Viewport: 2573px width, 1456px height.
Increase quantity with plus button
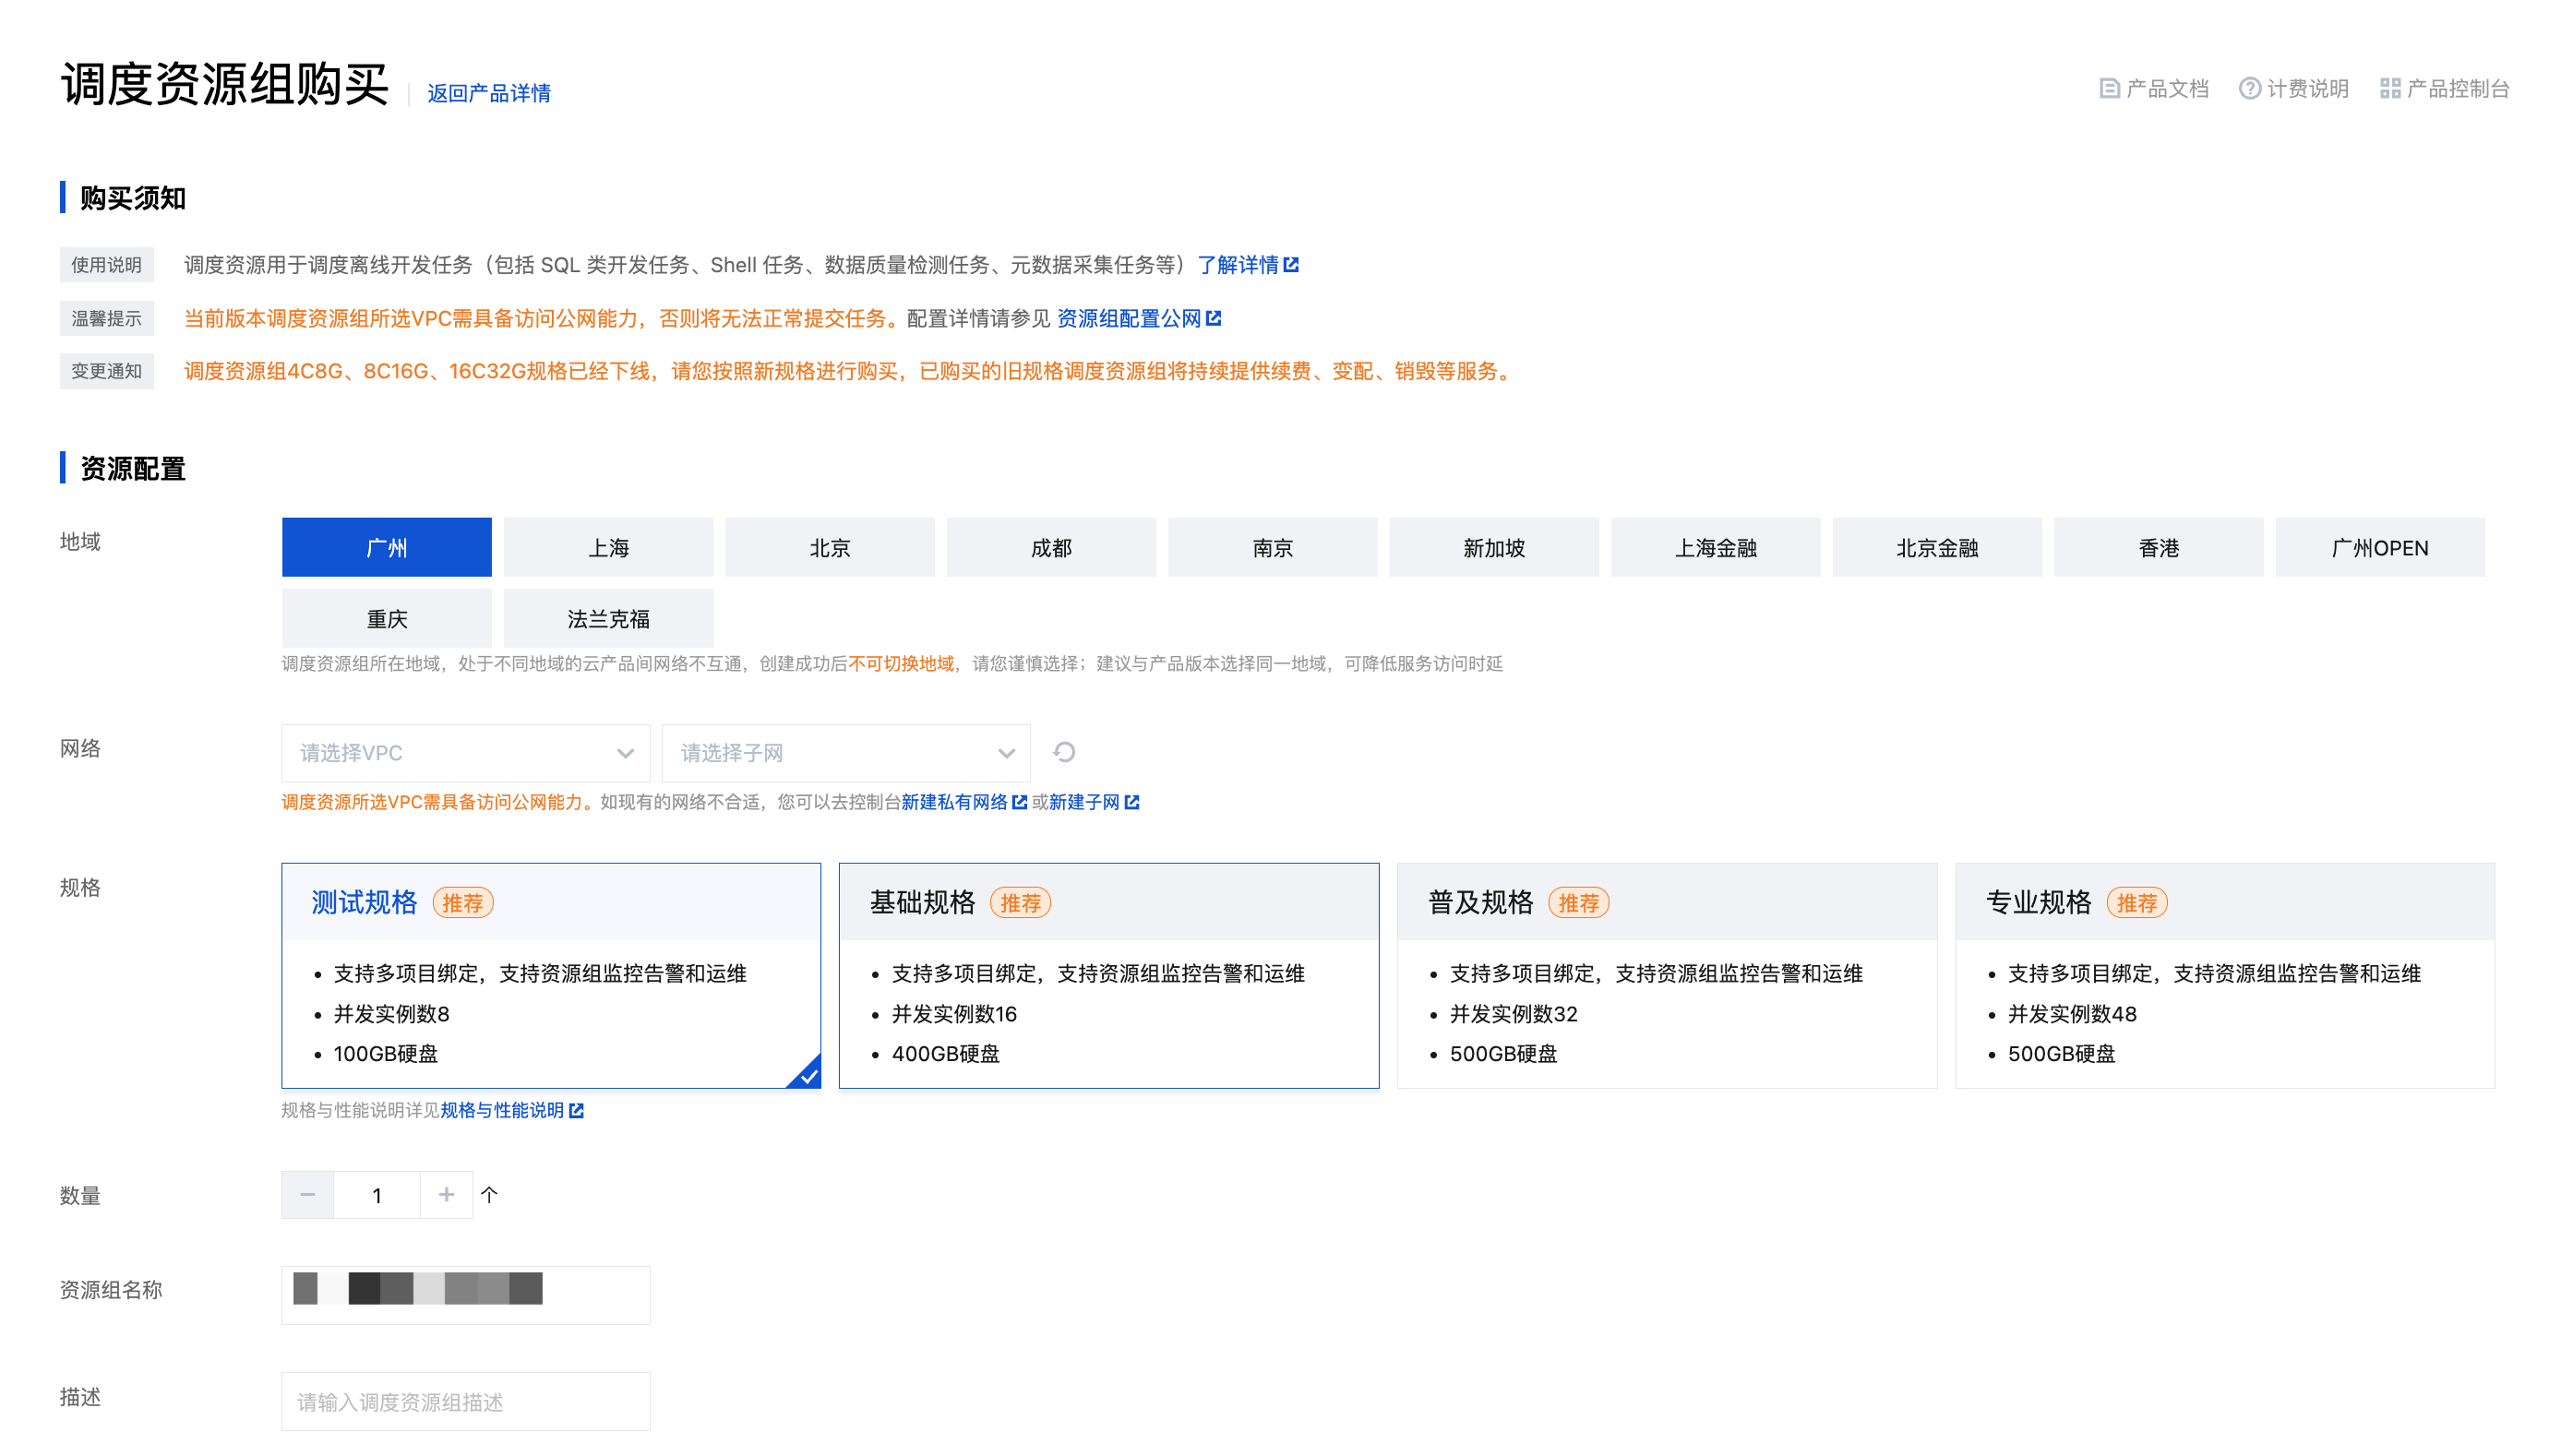coord(446,1195)
